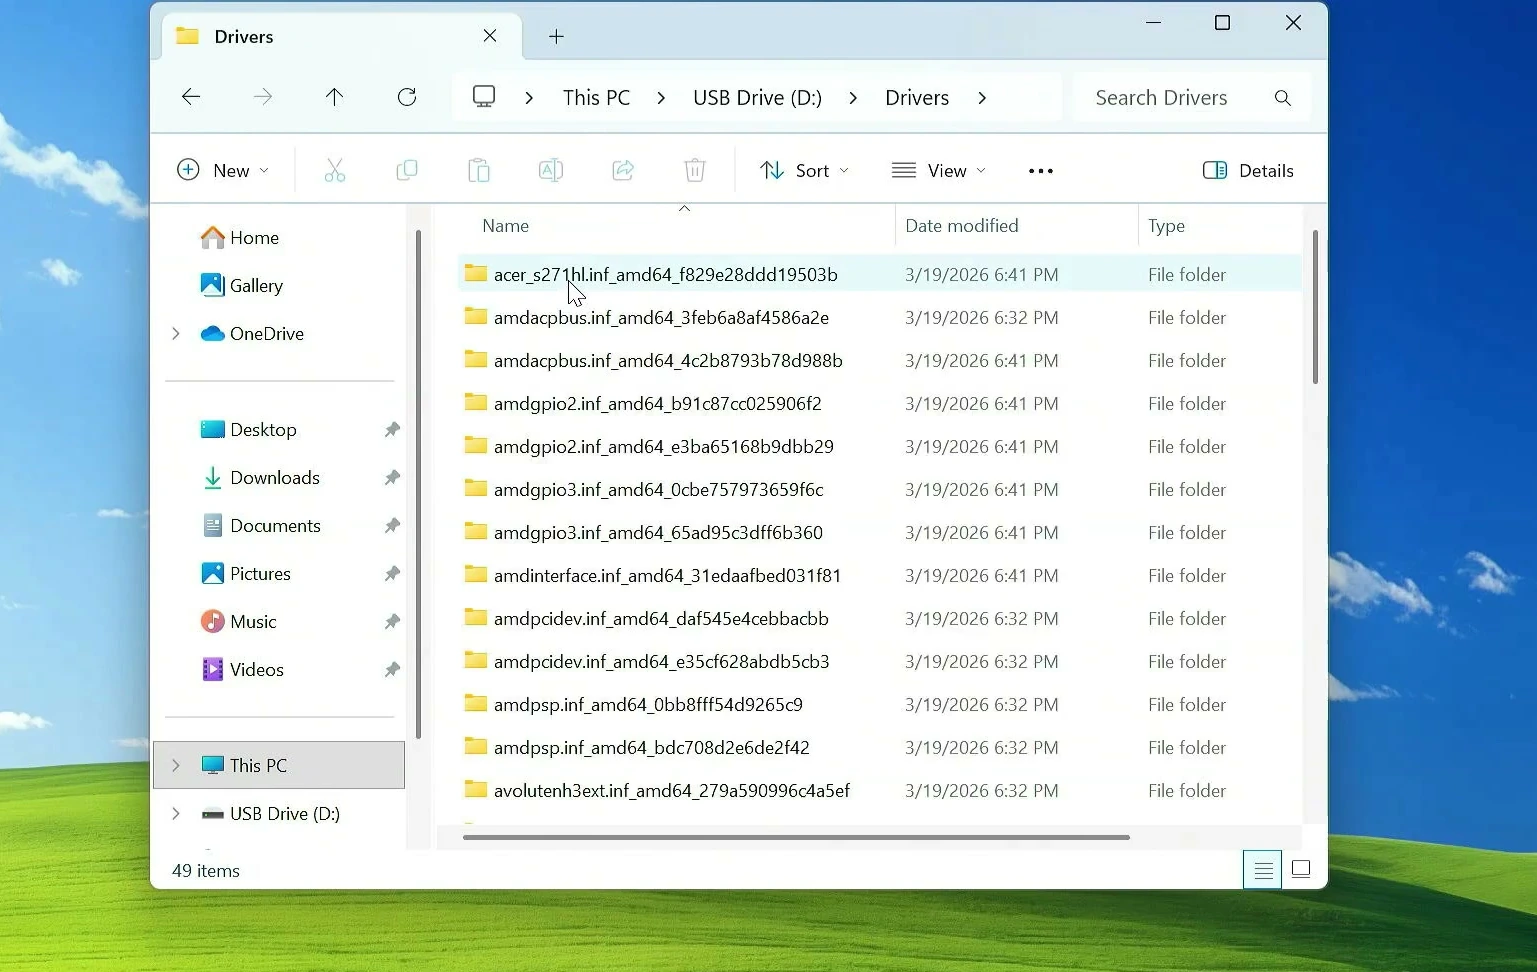Open Downloads in the navigation pane
Image resolution: width=1537 pixels, height=972 pixels.
pos(261,478)
